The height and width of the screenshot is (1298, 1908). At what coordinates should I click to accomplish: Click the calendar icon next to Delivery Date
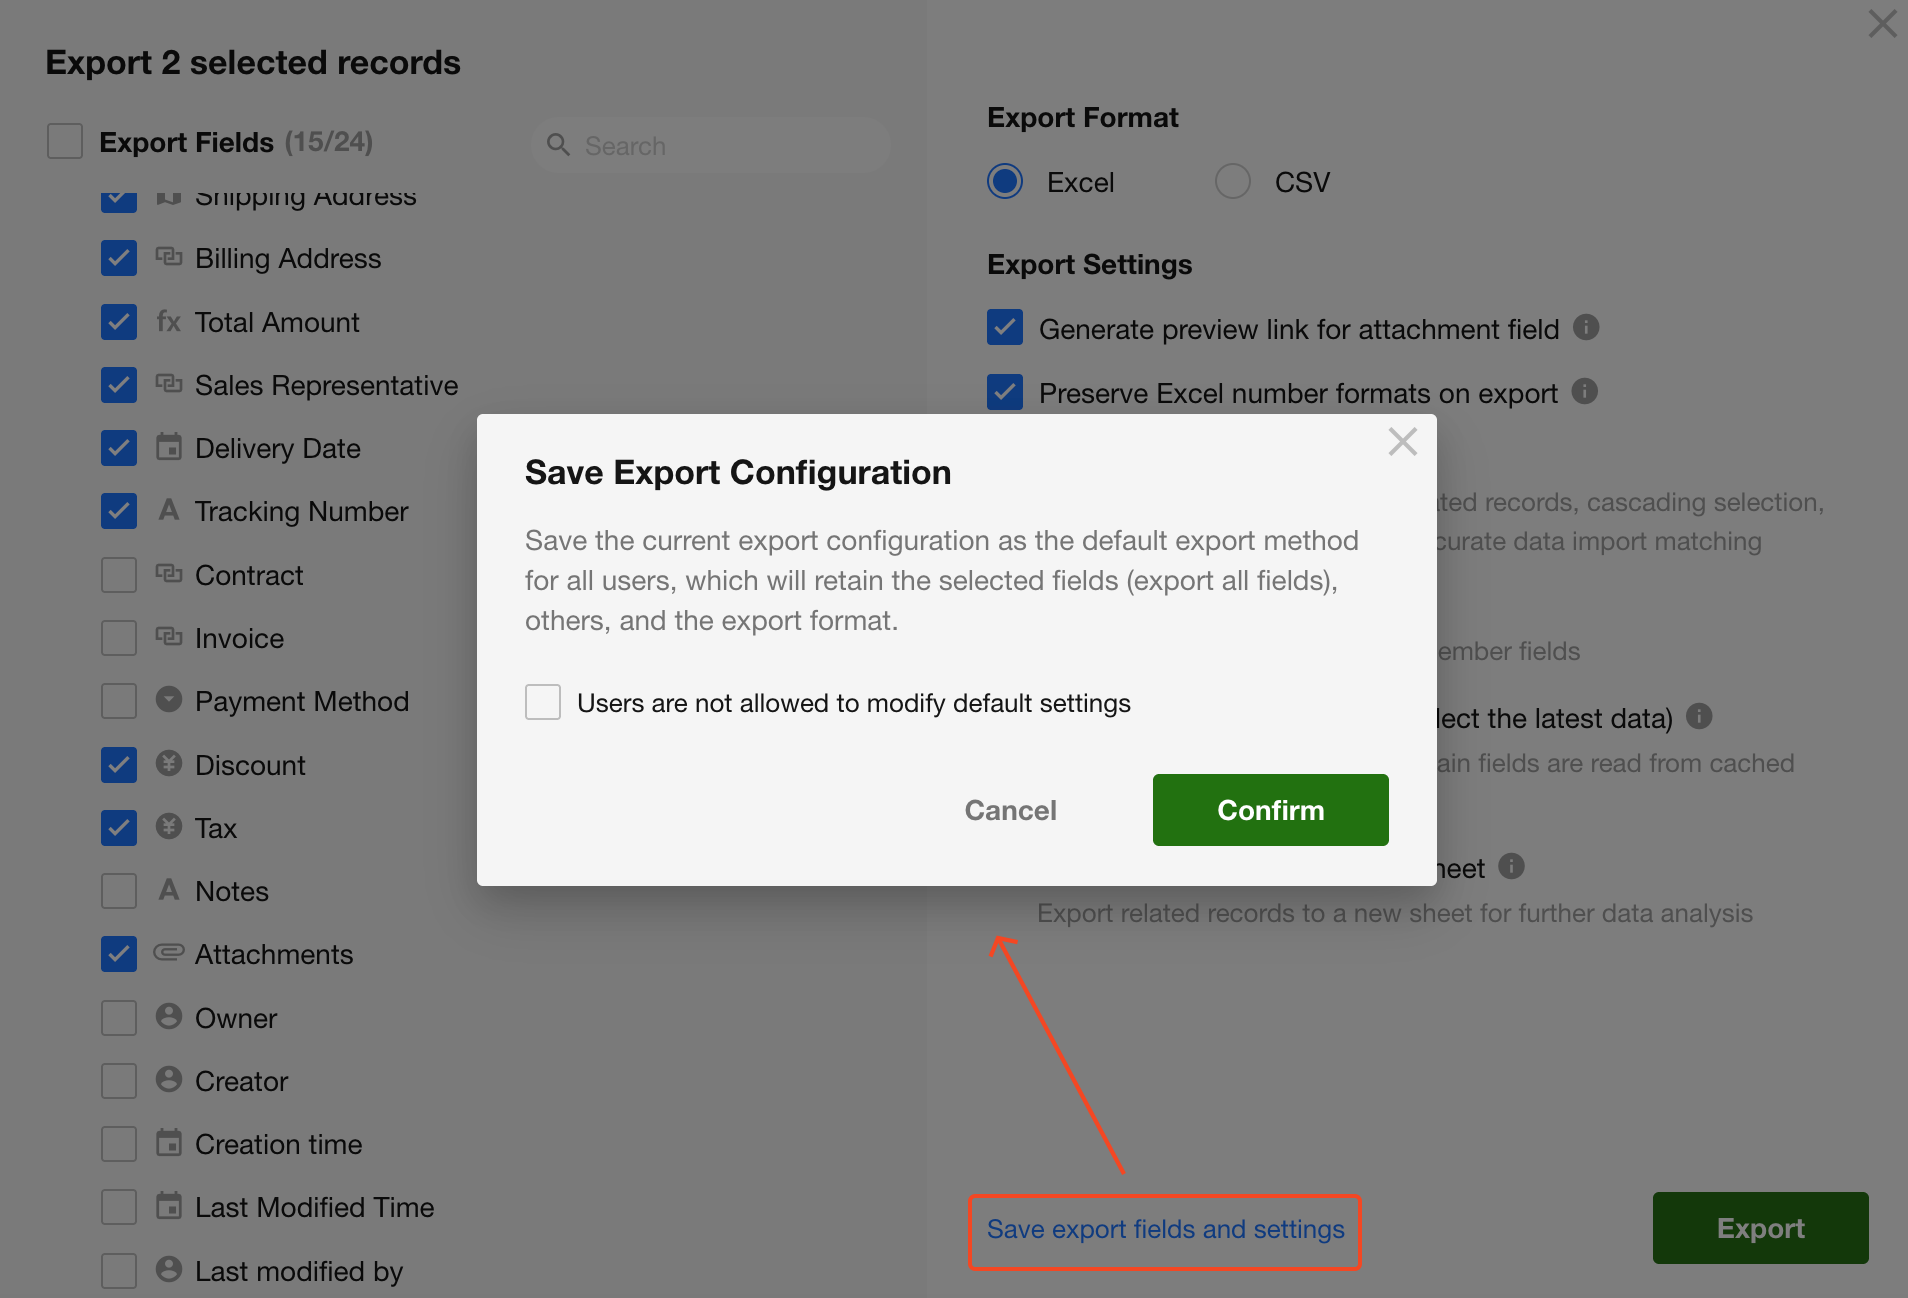tap(169, 447)
